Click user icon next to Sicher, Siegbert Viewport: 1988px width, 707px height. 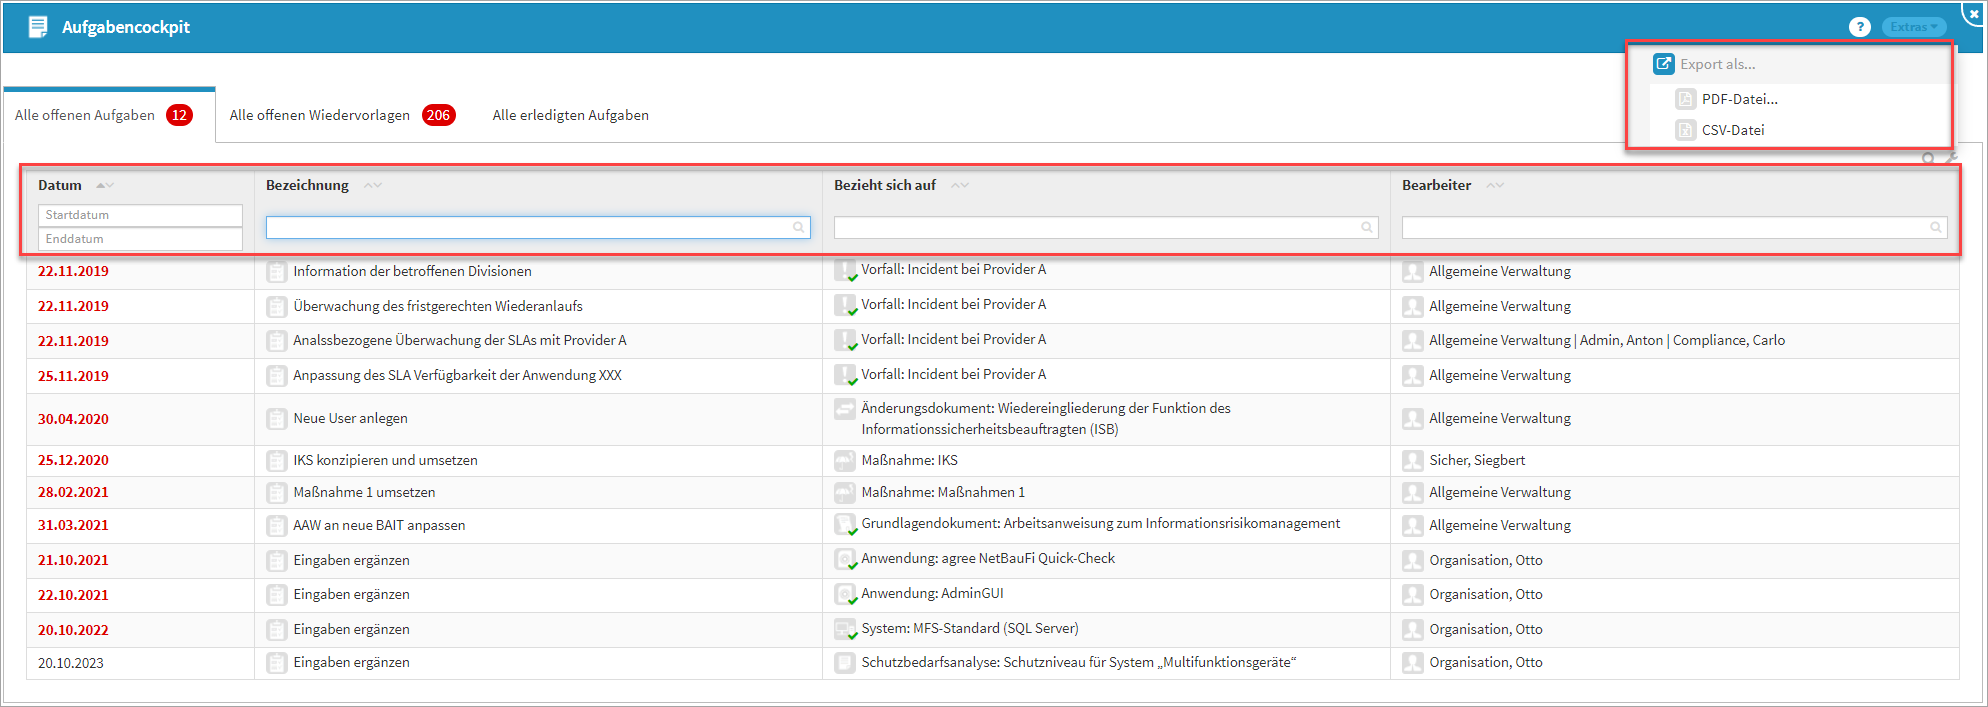[1412, 461]
